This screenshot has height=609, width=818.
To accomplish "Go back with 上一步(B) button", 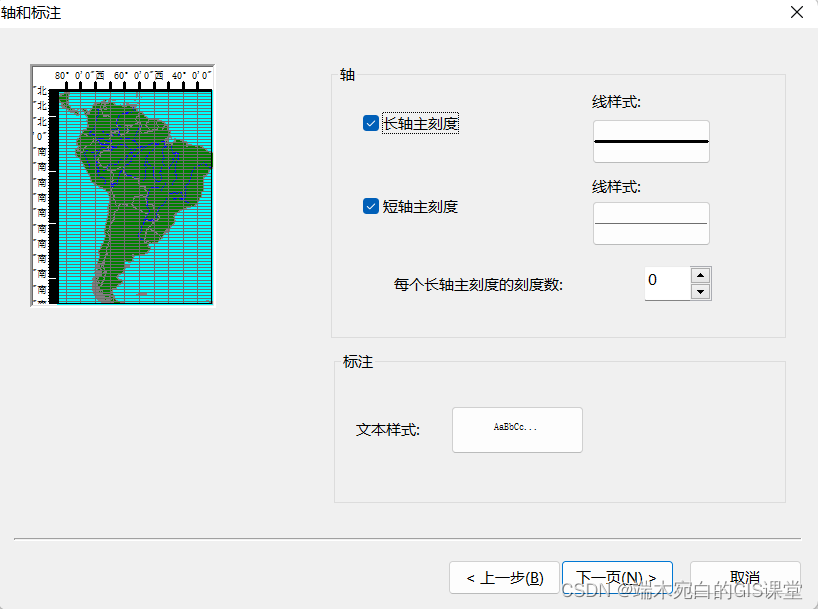I will tap(504, 578).
